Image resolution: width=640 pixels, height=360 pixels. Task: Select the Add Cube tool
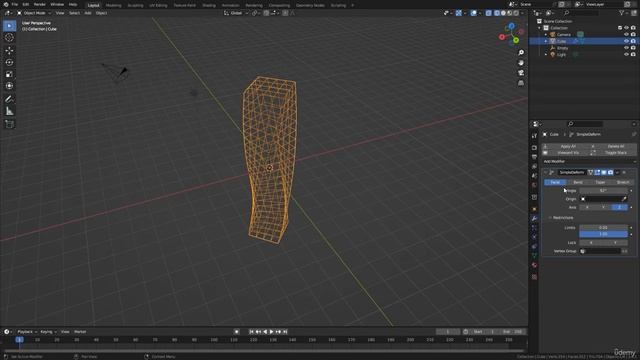[x=9, y=124]
